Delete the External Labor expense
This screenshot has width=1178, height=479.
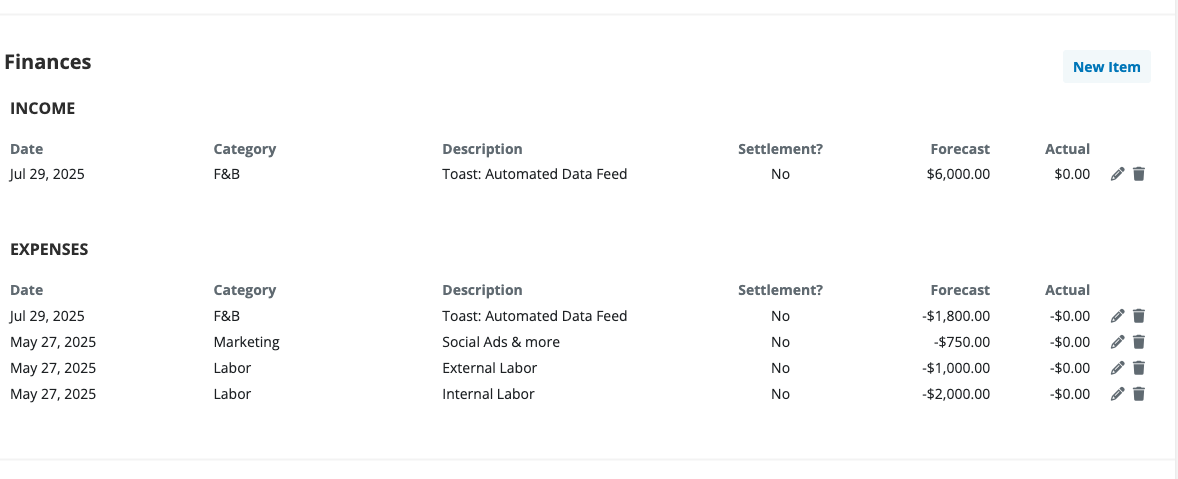click(1139, 368)
